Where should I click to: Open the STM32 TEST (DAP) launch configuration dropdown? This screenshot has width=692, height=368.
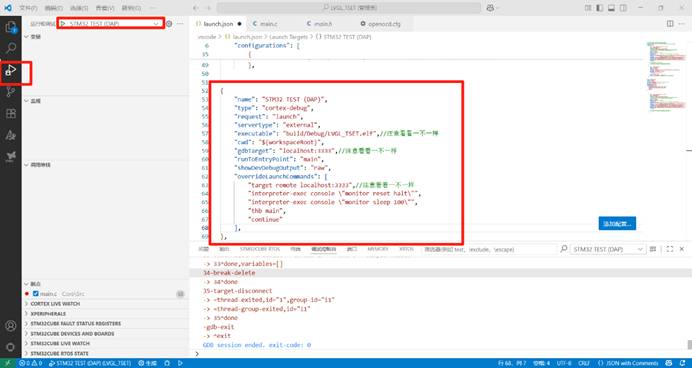click(110, 23)
